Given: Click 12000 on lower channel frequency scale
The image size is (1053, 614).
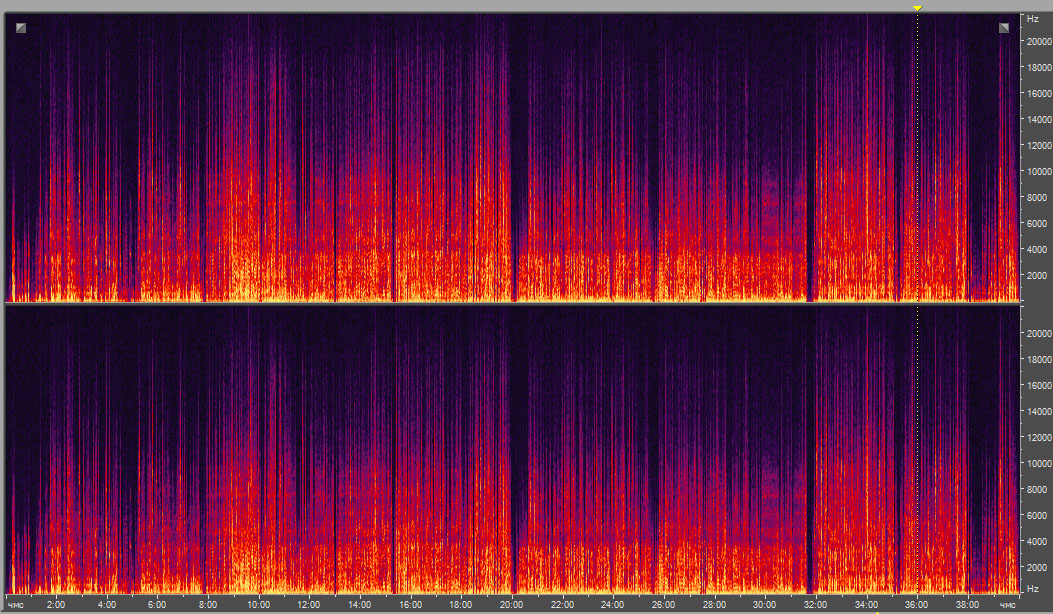Looking at the screenshot, I should (x=1034, y=437).
